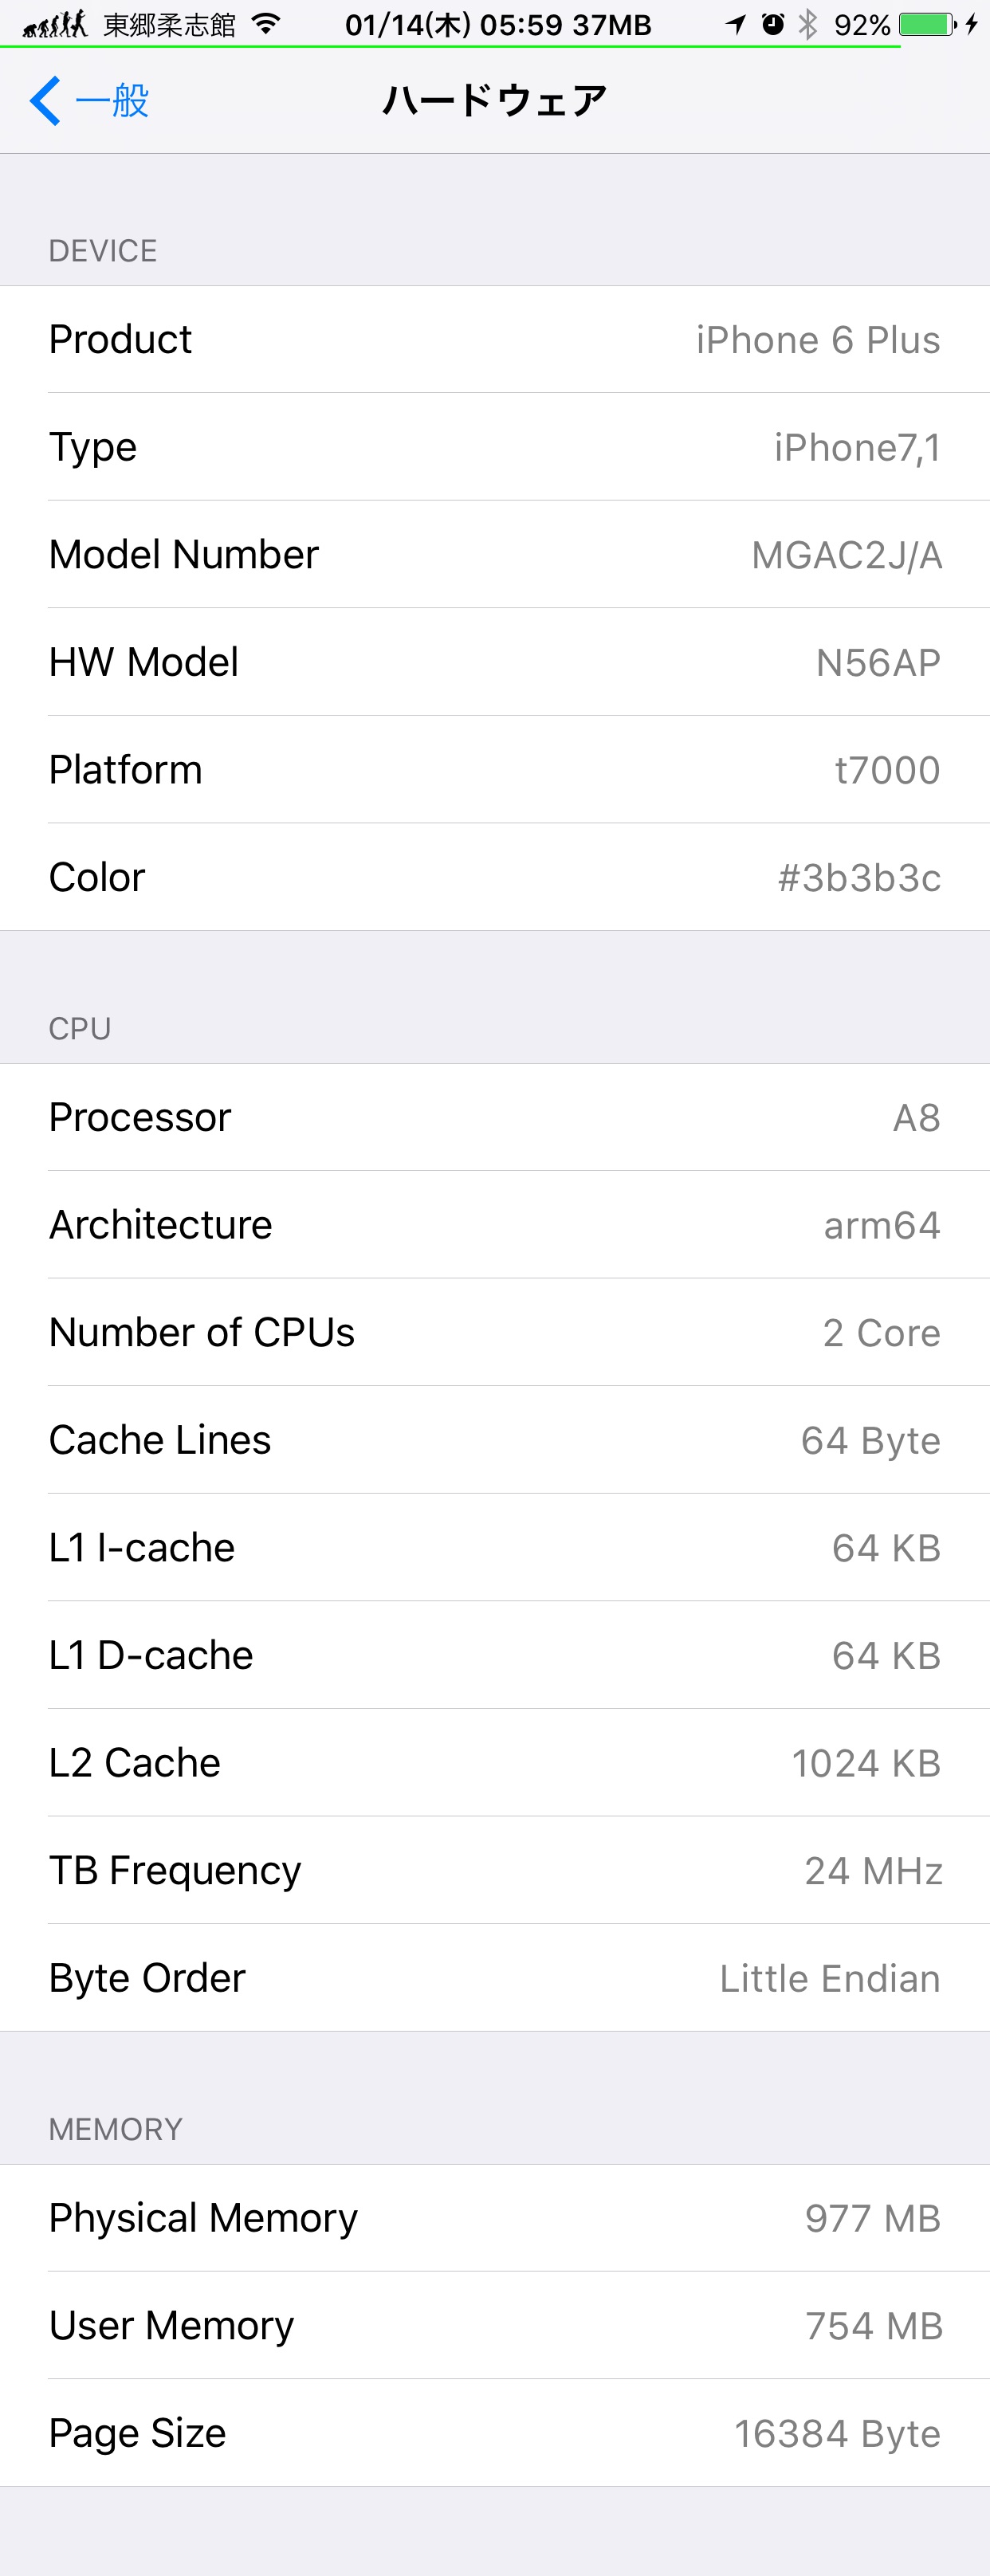
Task: Tap the 92% battery percentage
Action: click(862, 24)
